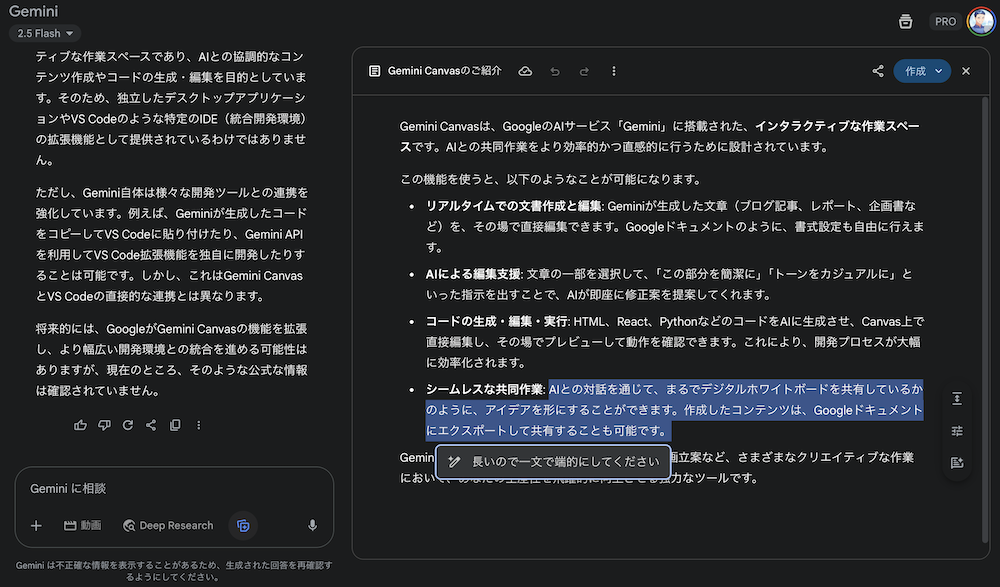Click the canvas panel vertical scrollbar
This screenshot has height=587, width=1000.
click(985, 319)
